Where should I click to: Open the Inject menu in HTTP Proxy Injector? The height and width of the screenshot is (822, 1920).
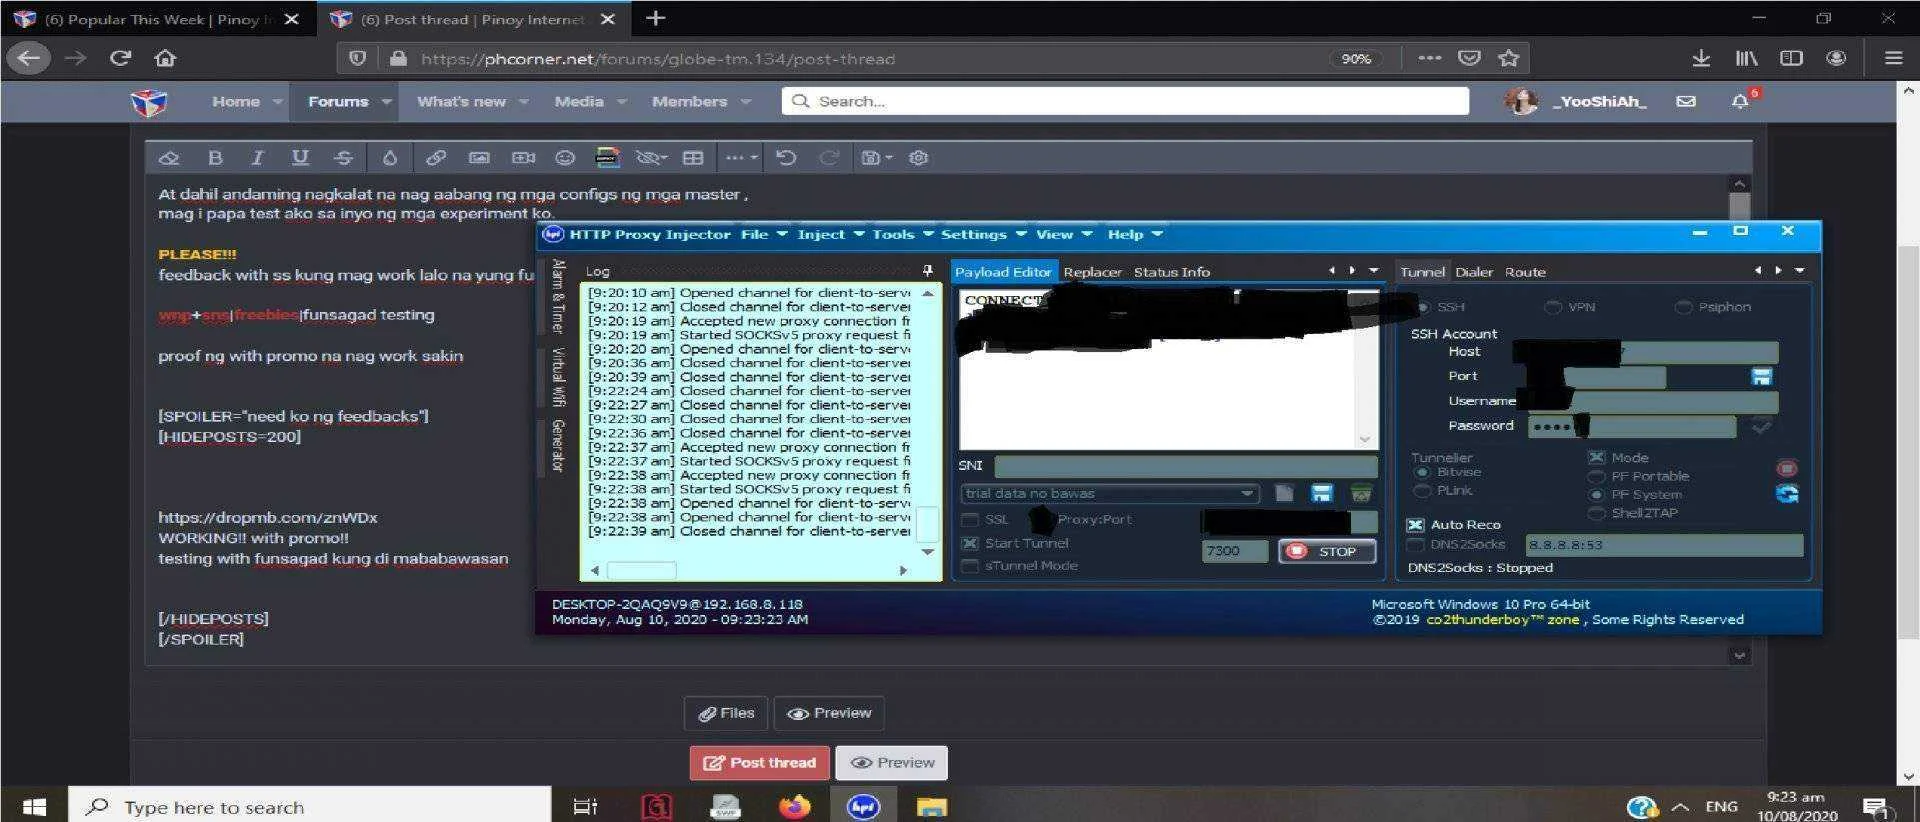click(831, 234)
